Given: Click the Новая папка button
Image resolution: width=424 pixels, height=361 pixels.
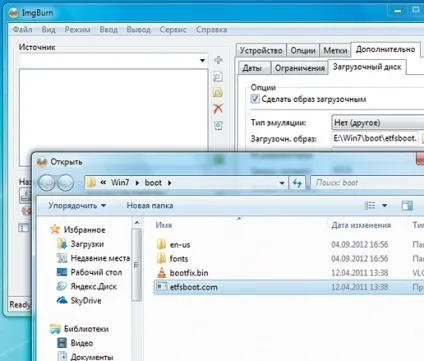Looking at the screenshot, I should point(150,206).
